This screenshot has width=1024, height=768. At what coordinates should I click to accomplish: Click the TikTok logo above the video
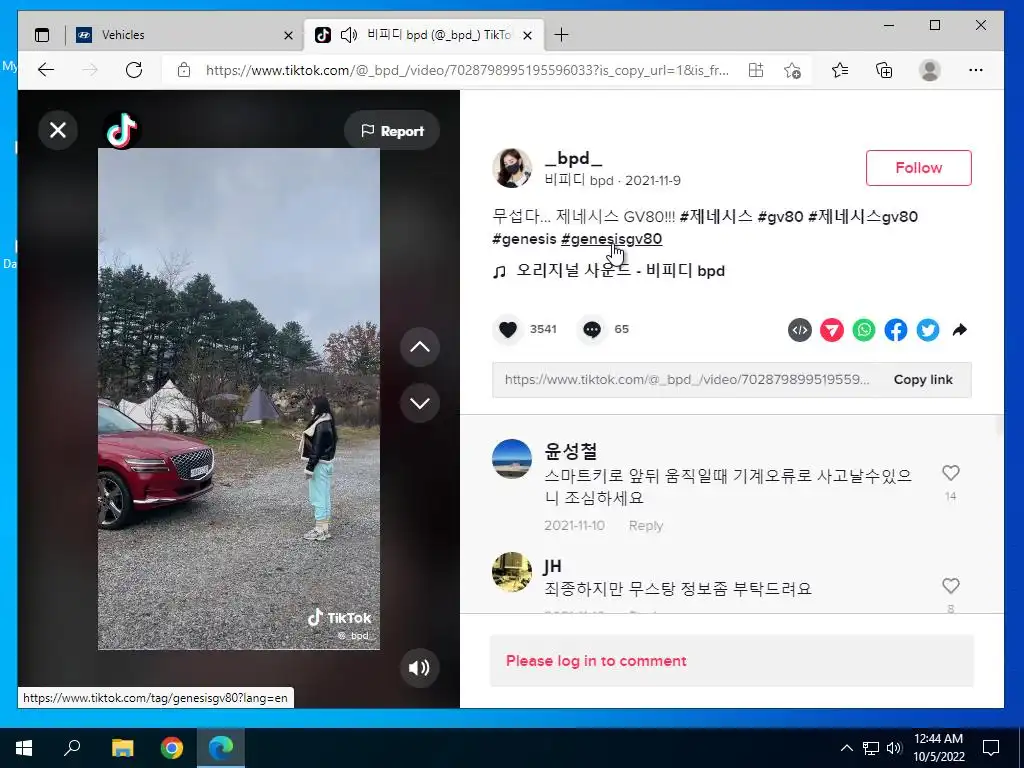click(x=121, y=130)
